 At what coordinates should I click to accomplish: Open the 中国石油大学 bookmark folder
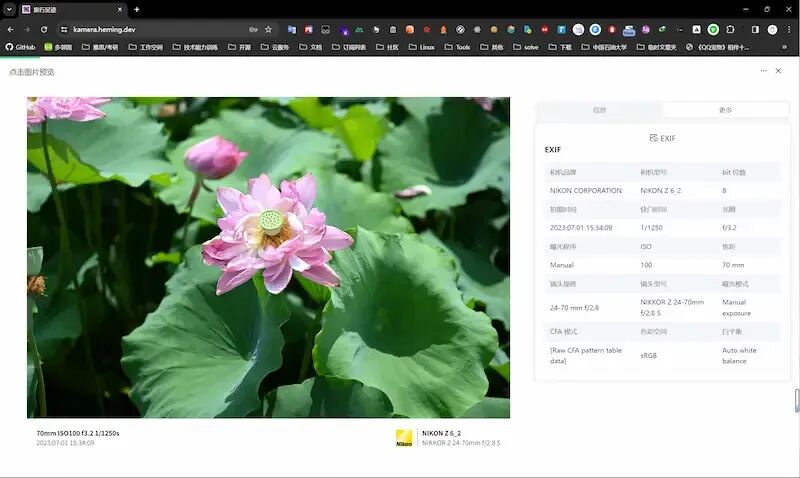604,47
